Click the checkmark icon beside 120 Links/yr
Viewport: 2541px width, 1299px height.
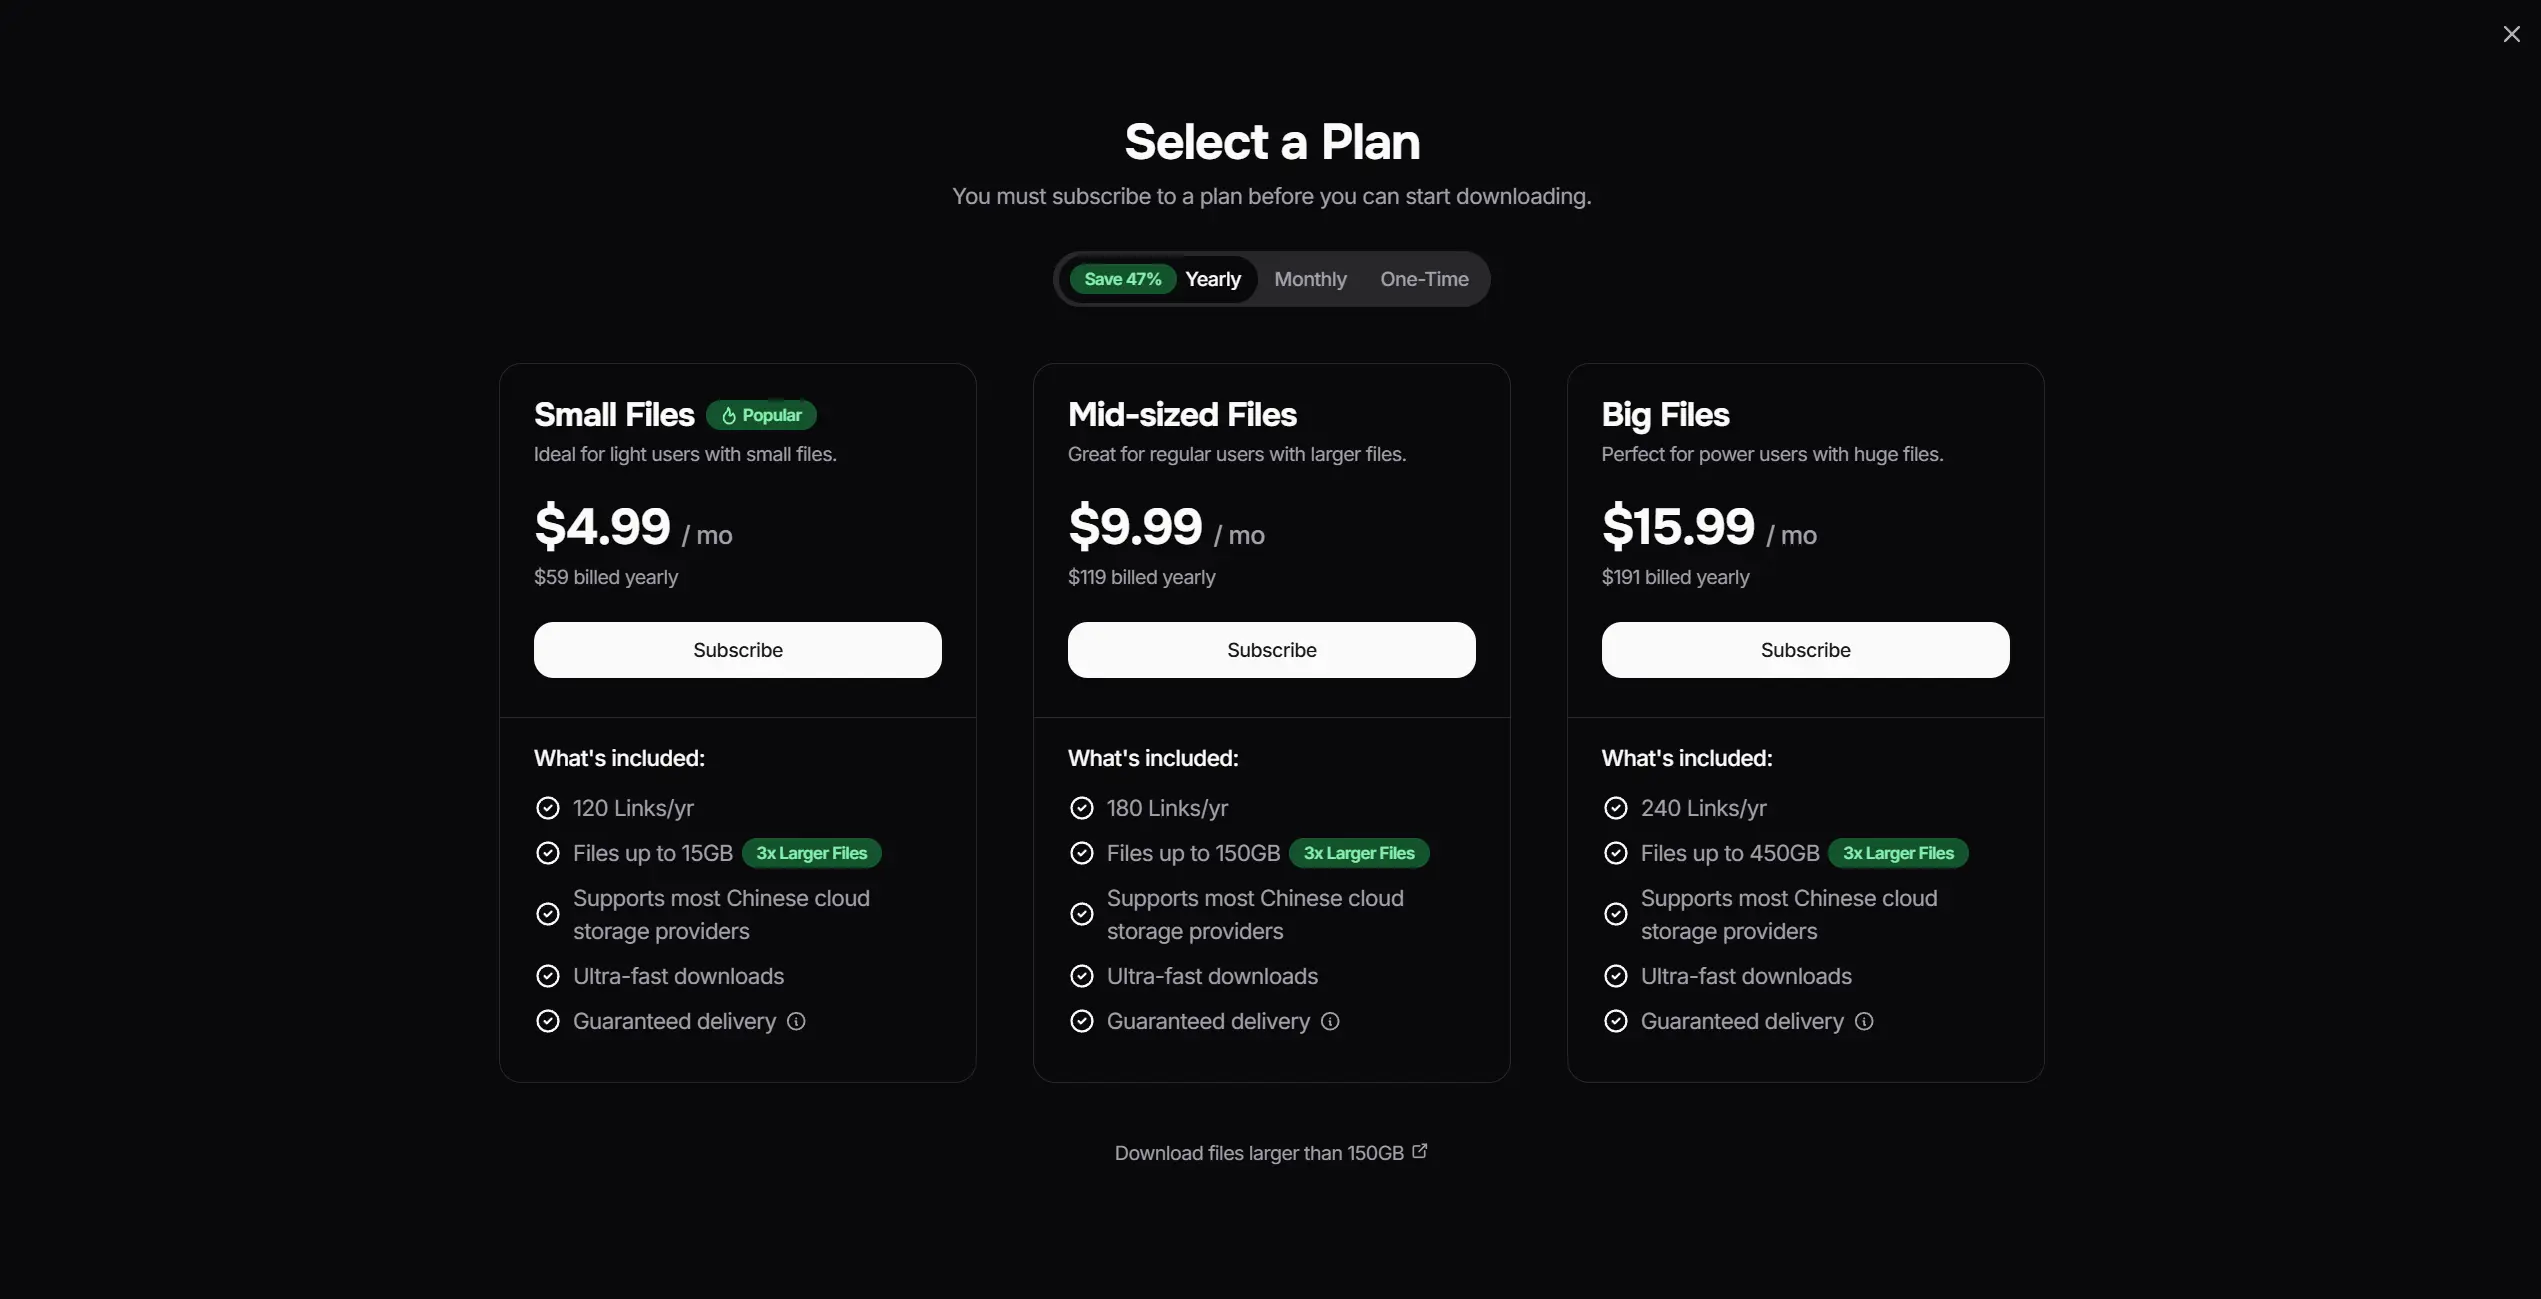pos(548,808)
